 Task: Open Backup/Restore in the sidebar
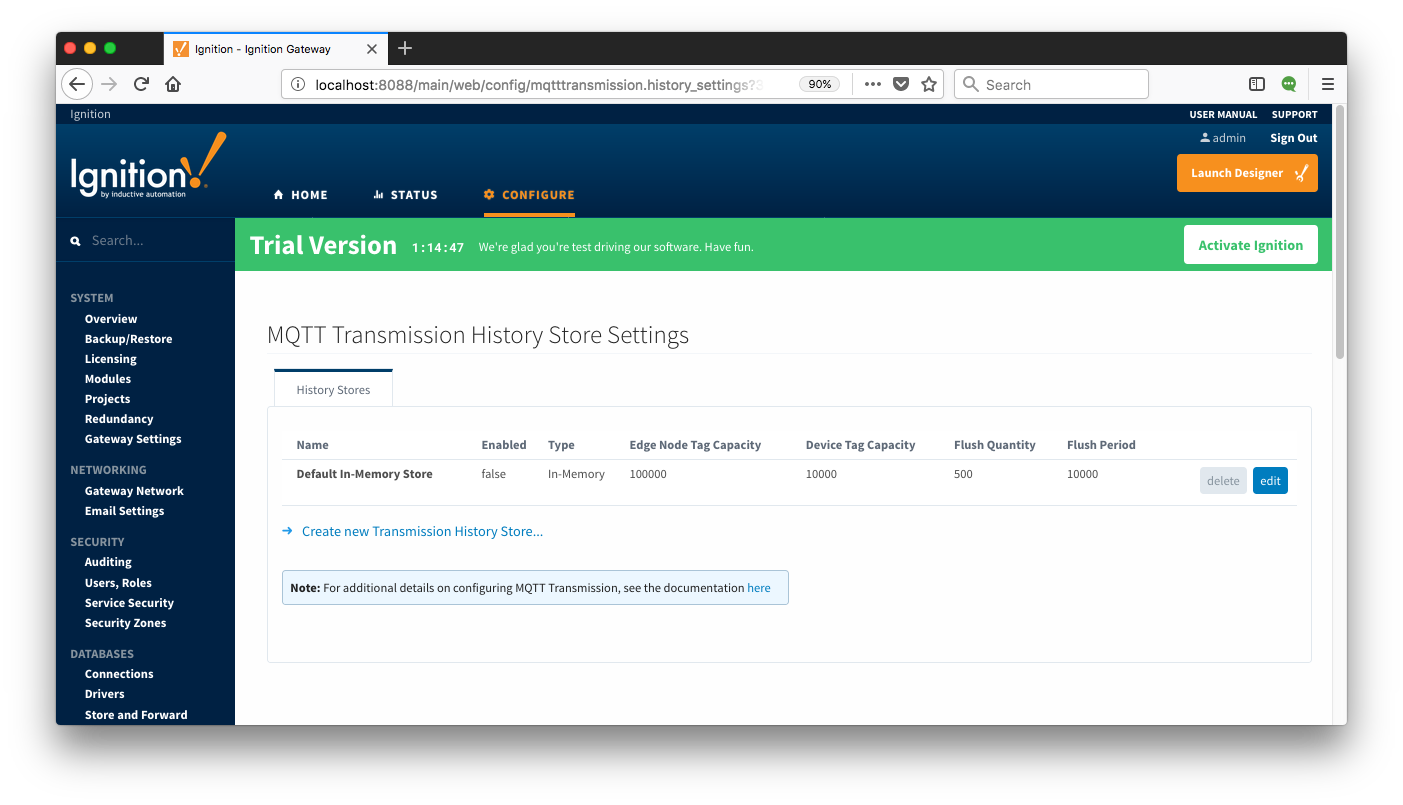click(x=128, y=339)
